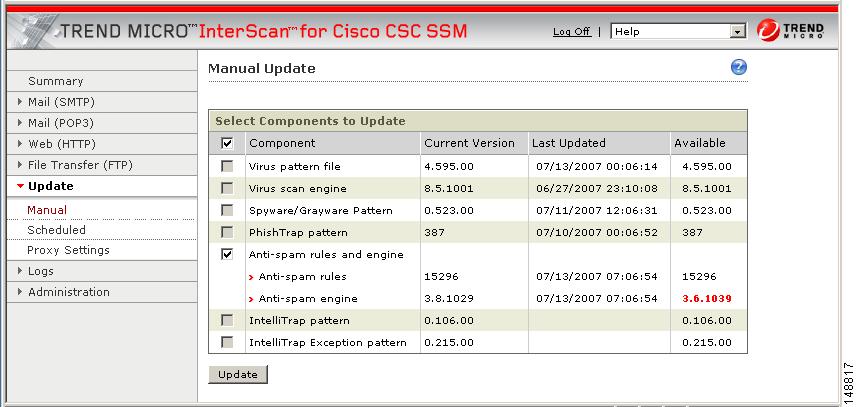
Task: Enable the IntelliTrap pattern checkbox
Action: (x=227, y=320)
